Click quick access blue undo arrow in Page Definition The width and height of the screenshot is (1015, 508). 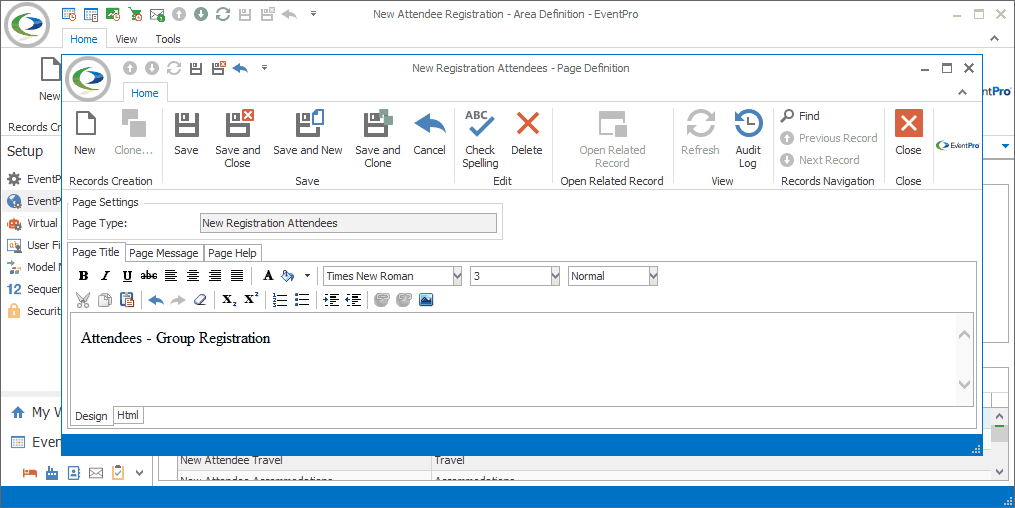click(x=240, y=67)
